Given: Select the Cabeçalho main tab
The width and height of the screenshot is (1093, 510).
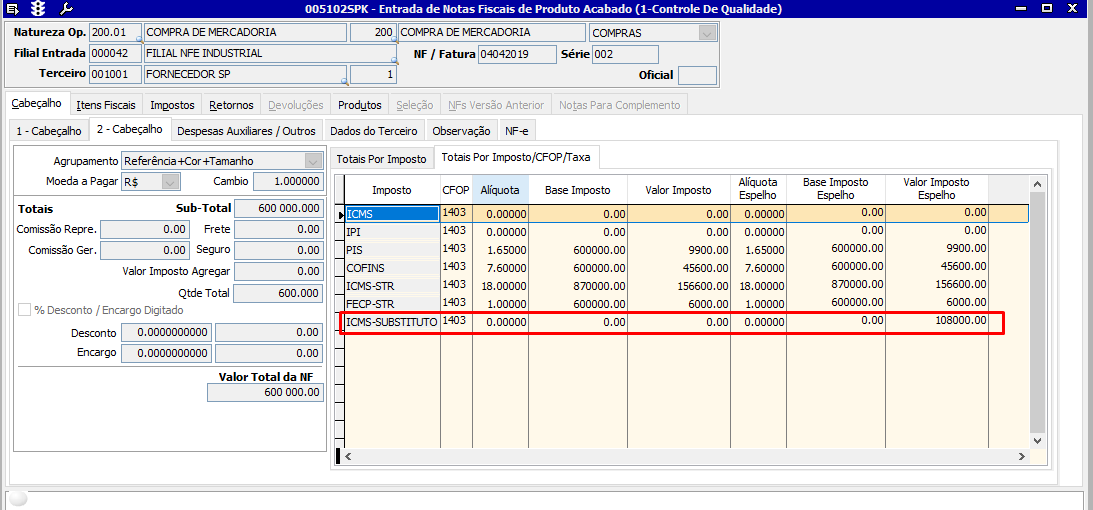Looking at the screenshot, I should coord(37,103).
